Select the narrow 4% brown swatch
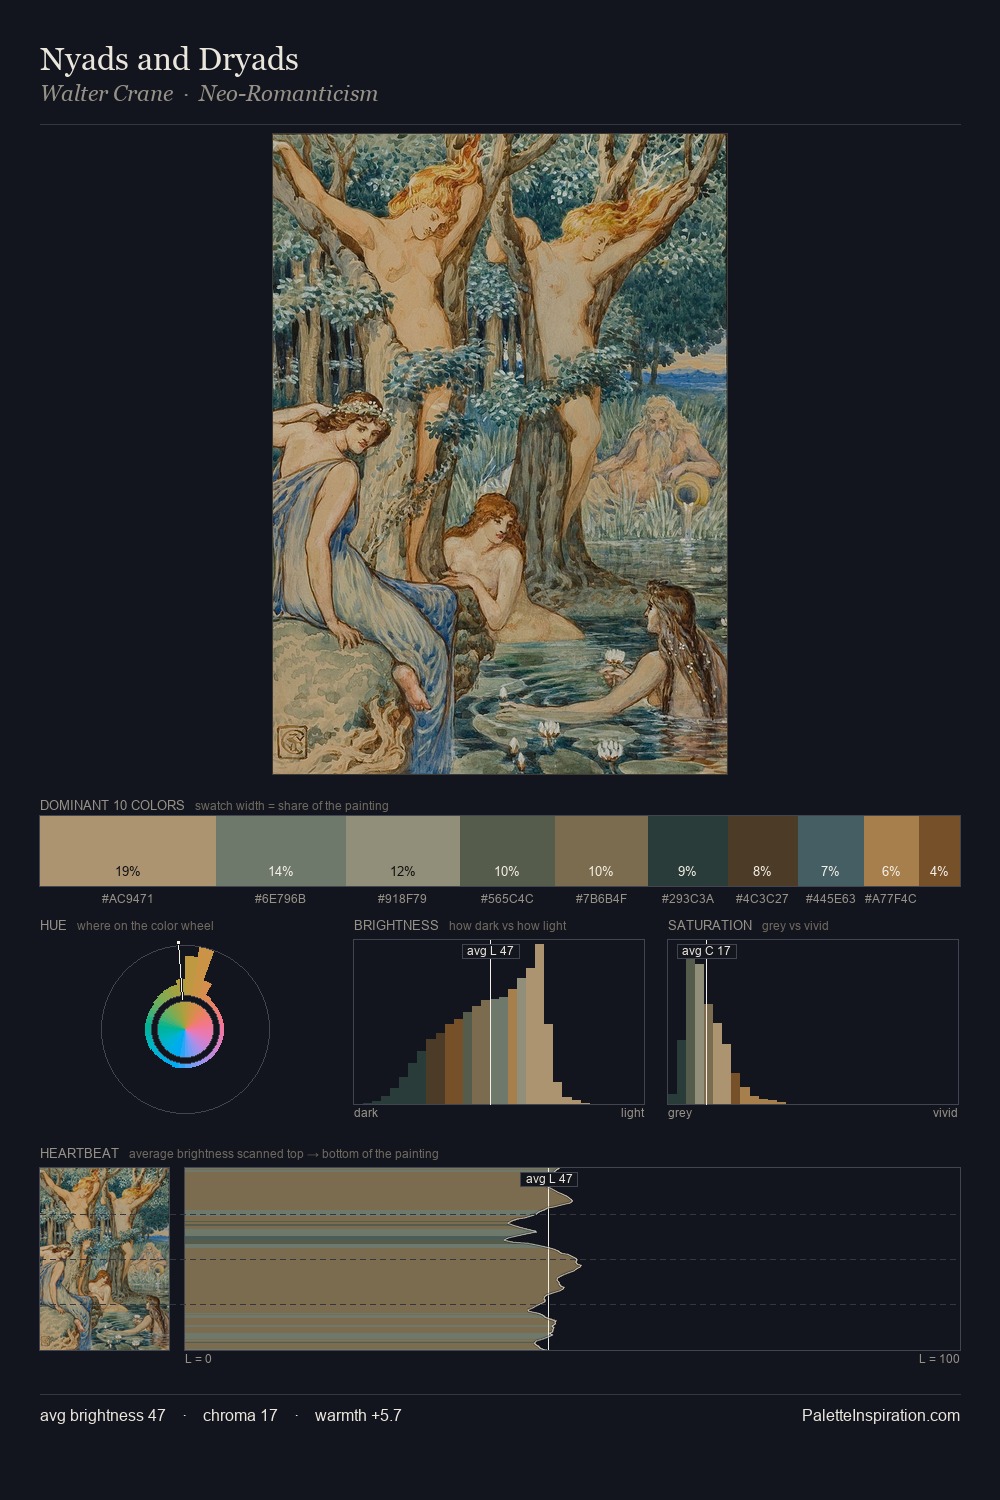The width and height of the screenshot is (1000, 1500). coord(939,851)
